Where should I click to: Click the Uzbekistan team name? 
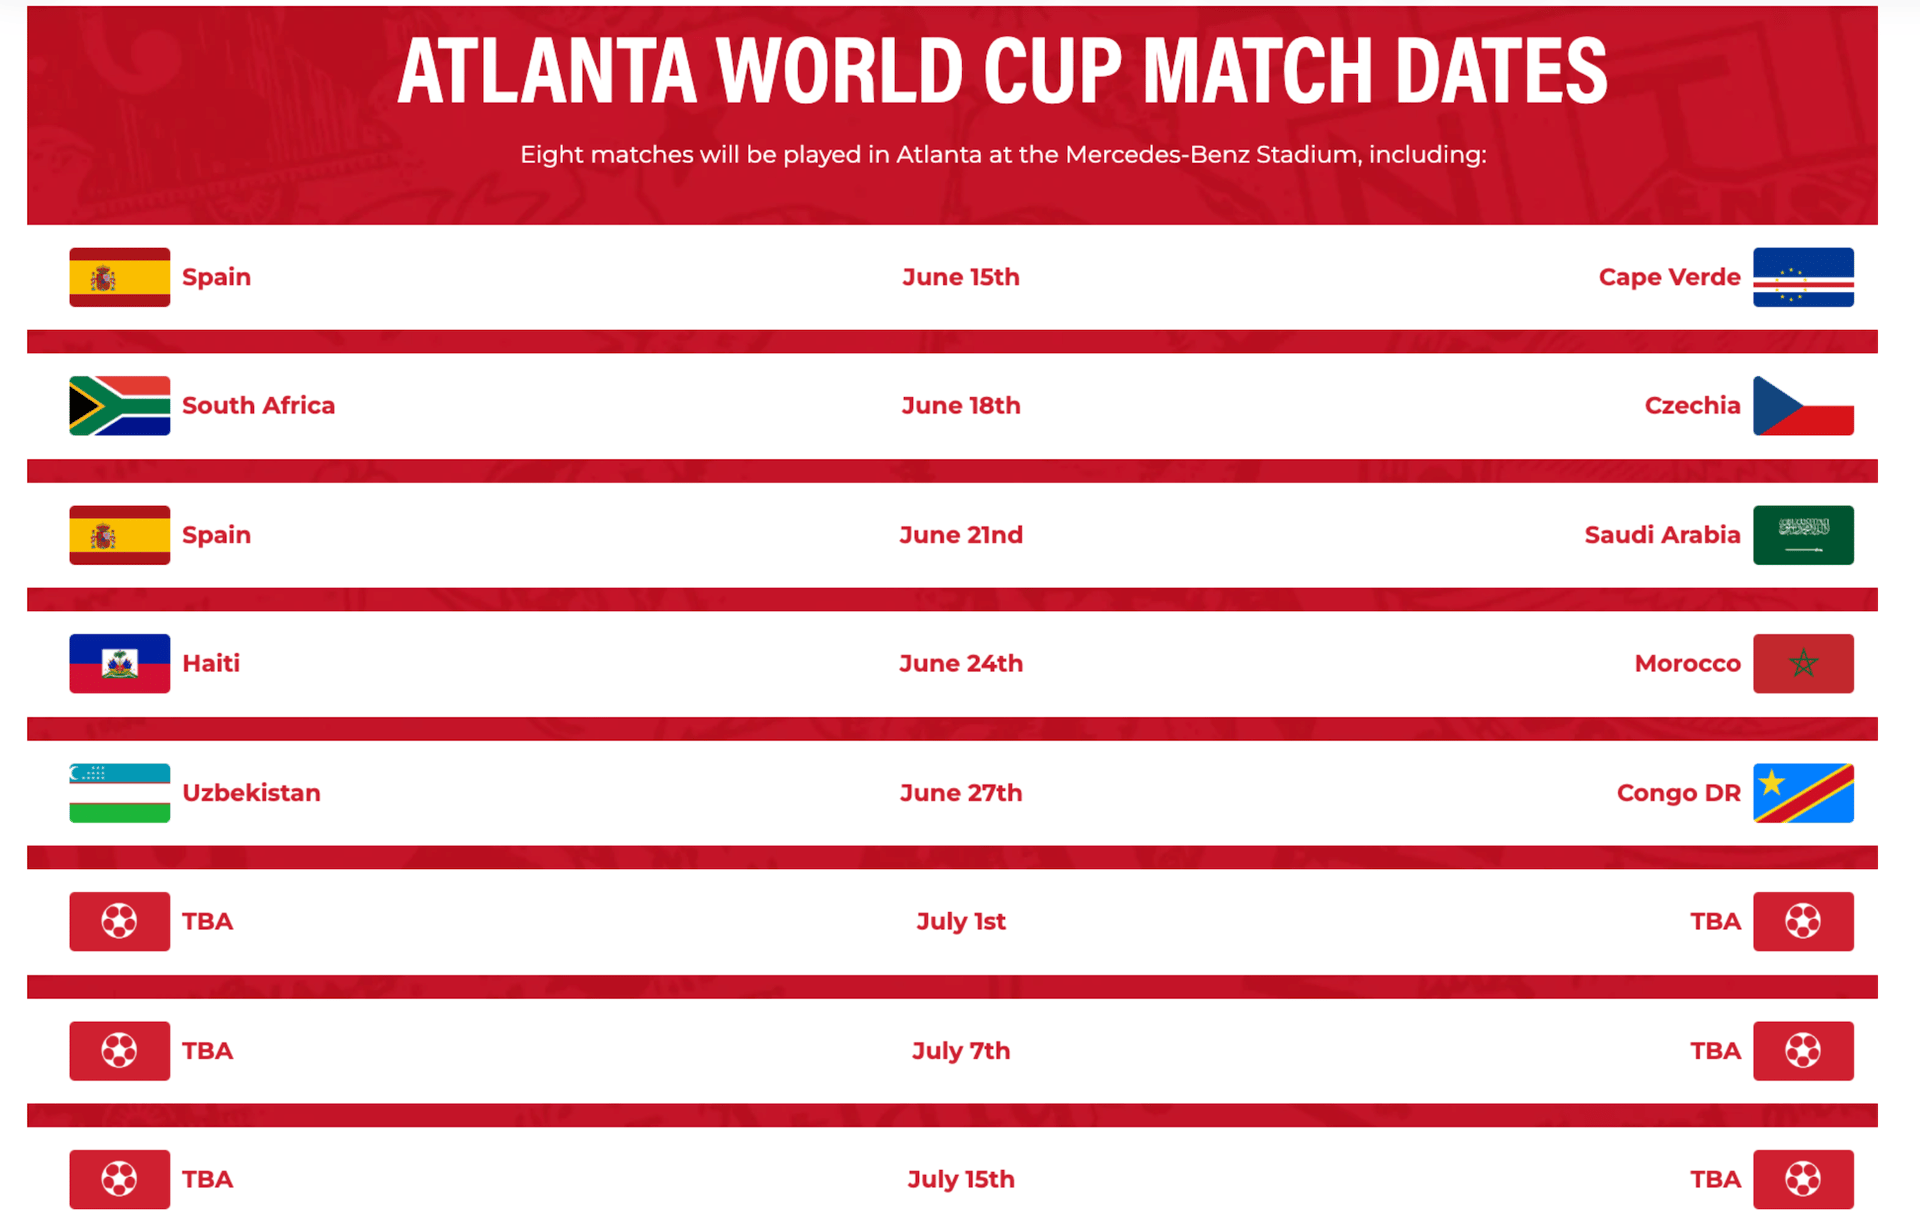pos(251,792)
